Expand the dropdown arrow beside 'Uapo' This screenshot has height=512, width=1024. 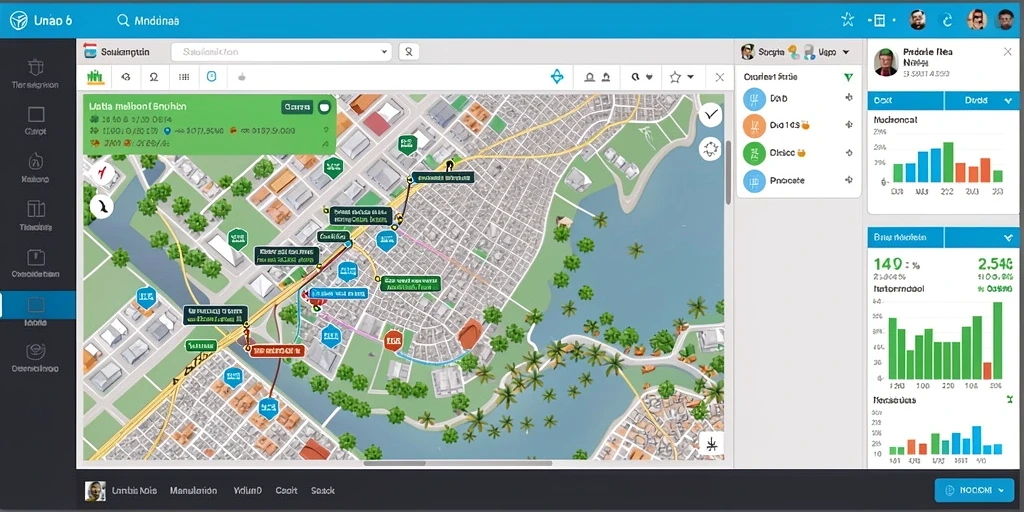click(846, 52)
